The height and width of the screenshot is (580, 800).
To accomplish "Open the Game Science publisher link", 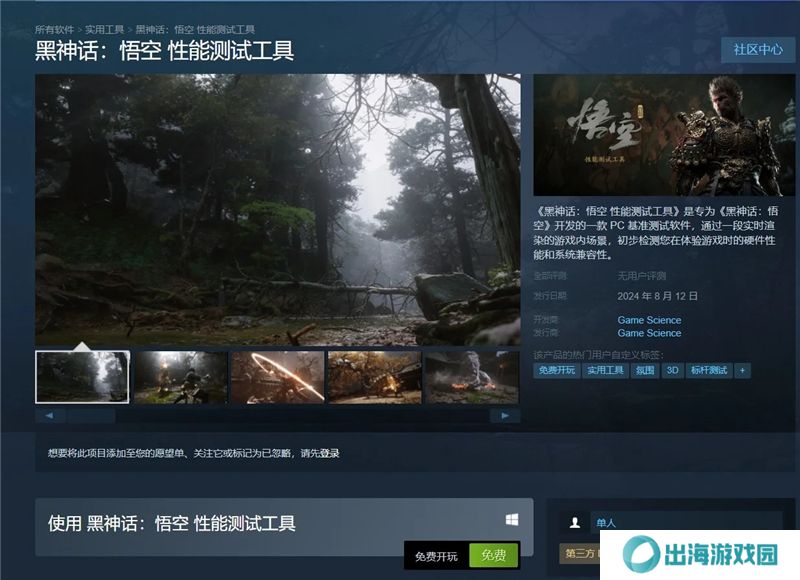I will (x=649, y=333).
